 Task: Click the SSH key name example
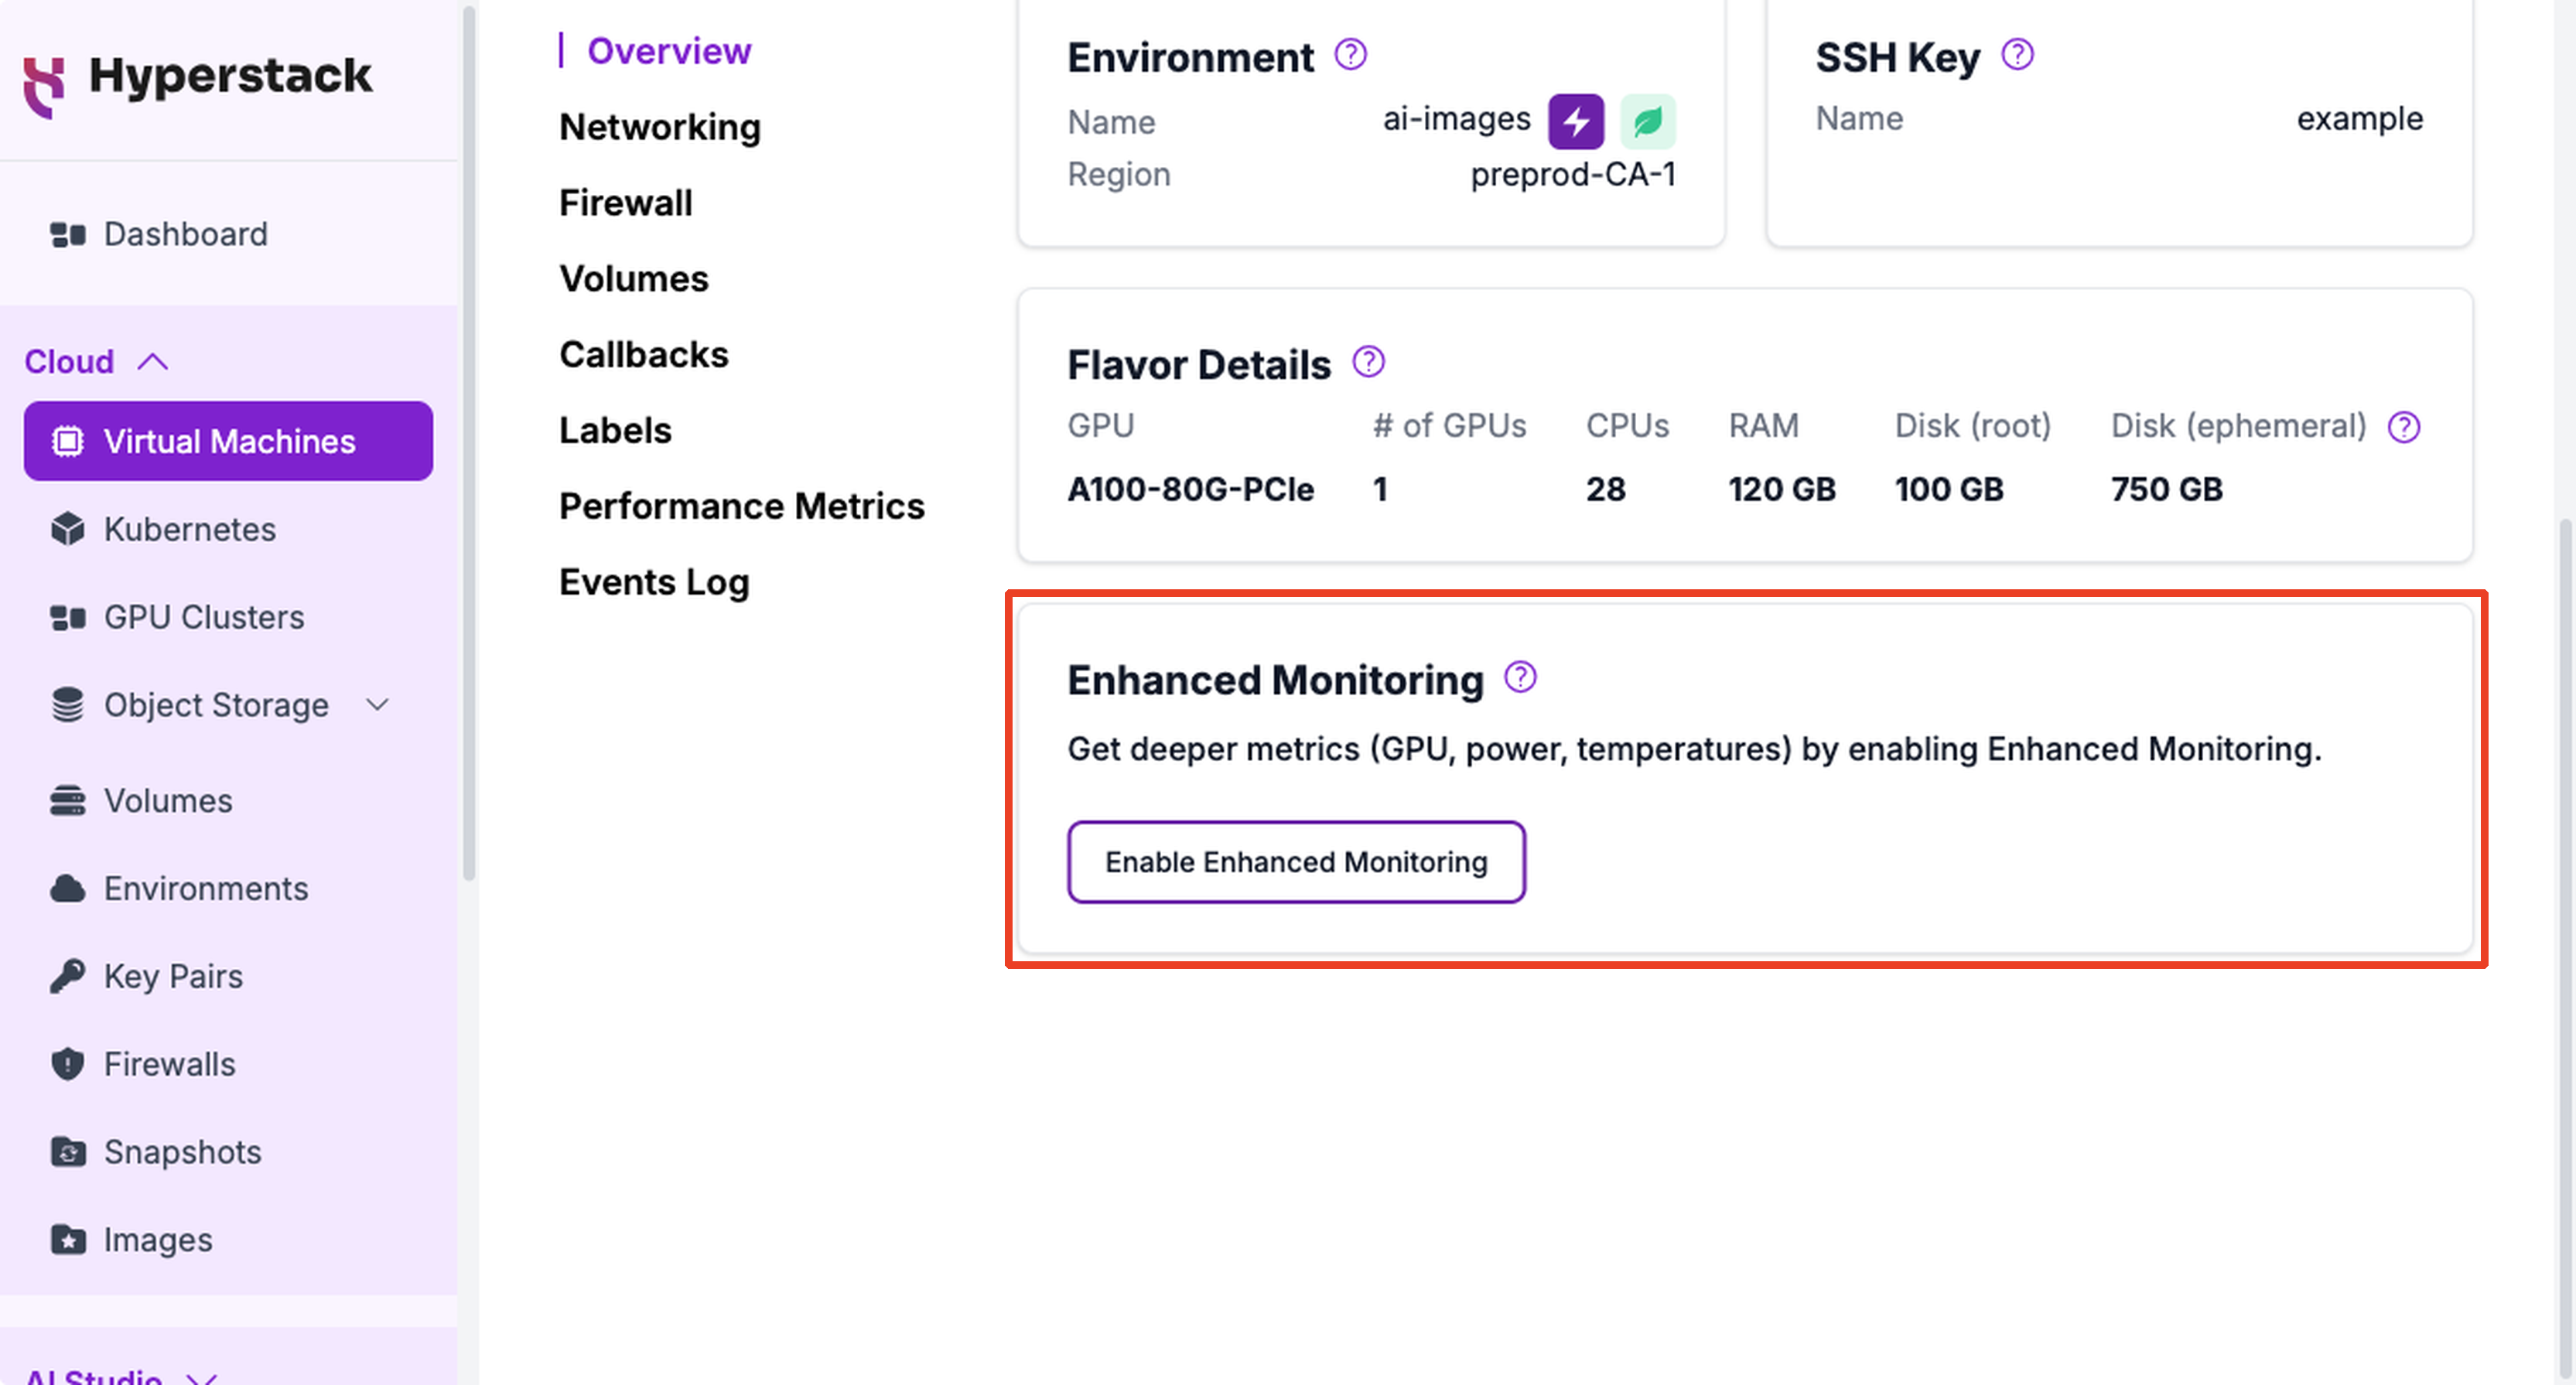coord(2359,119)
